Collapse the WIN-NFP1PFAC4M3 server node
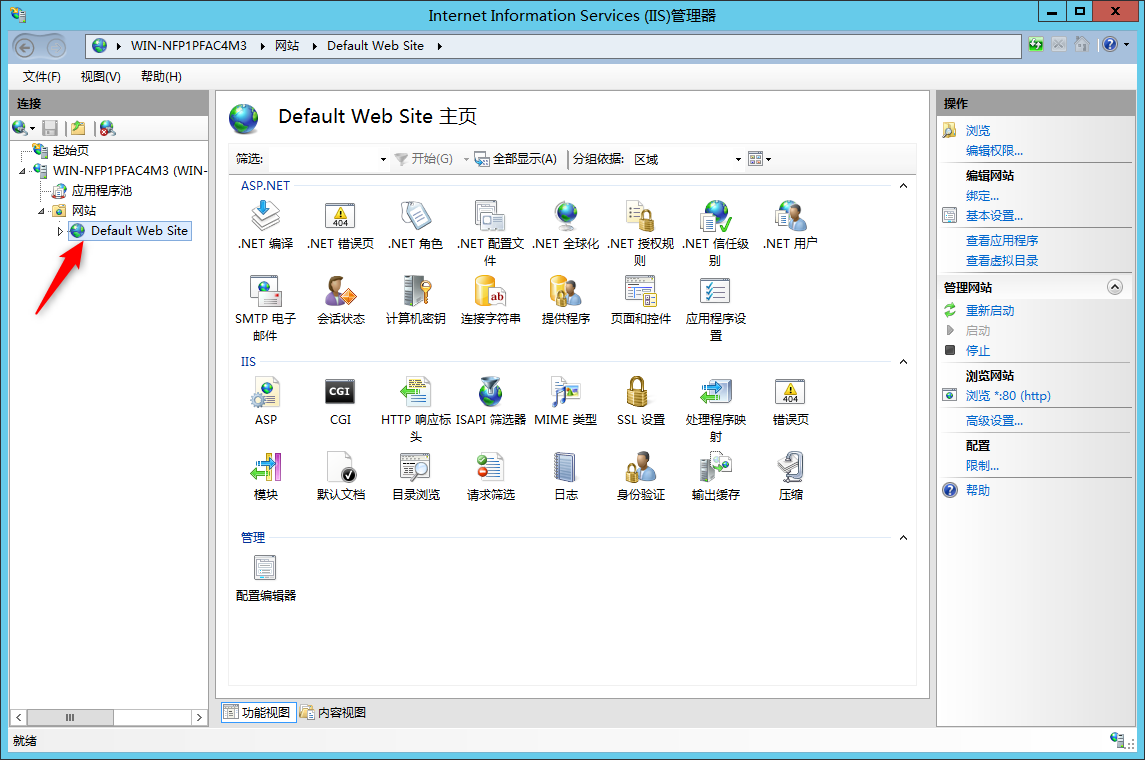This screenshot has height=760, width=1145. pyautogui.click(x=23, y=171)
